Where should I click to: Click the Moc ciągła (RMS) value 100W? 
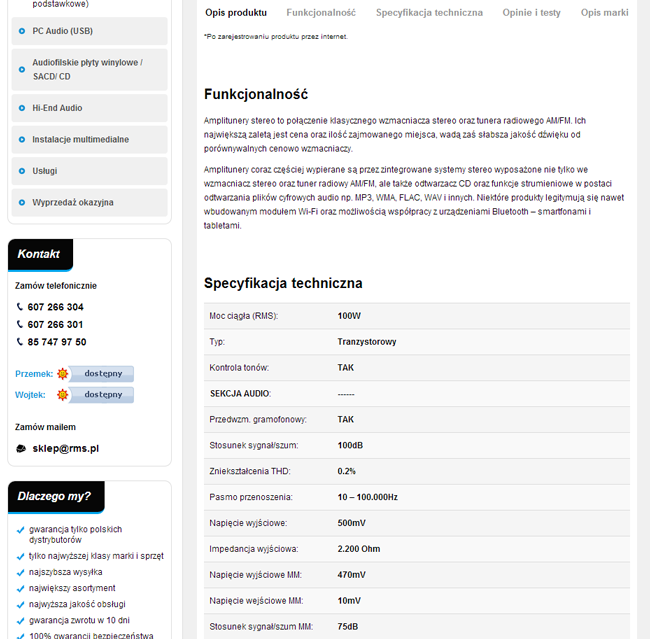(x=349, y=316)
